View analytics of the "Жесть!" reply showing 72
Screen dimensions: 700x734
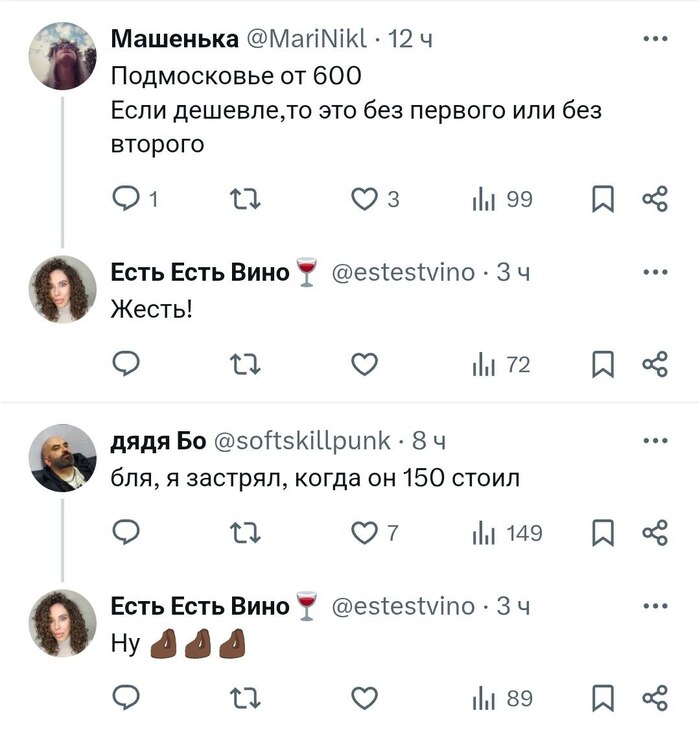coord(501,365)
